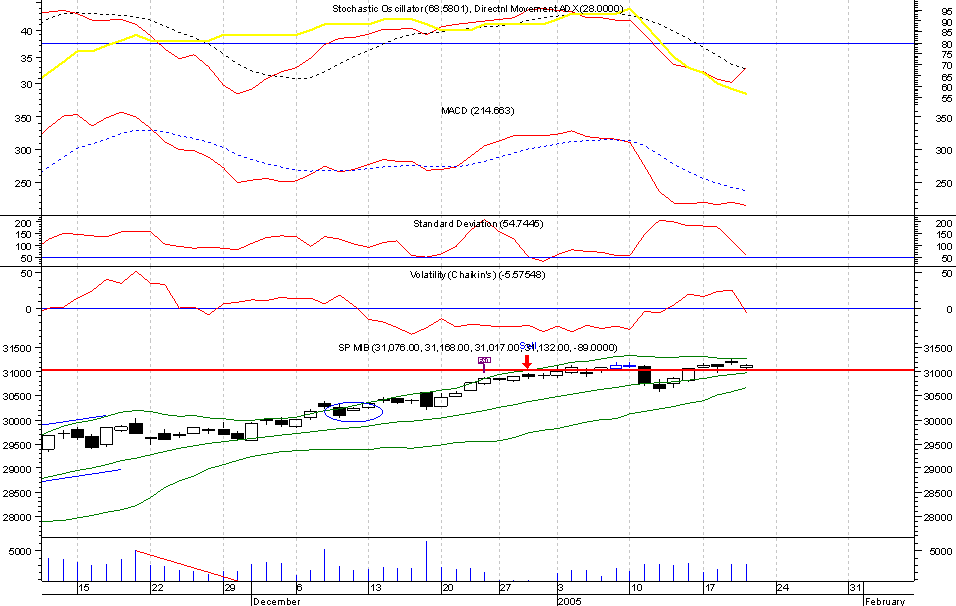Select the 35 value on the ADX scale
956x606 pixels.
(27, 59)
